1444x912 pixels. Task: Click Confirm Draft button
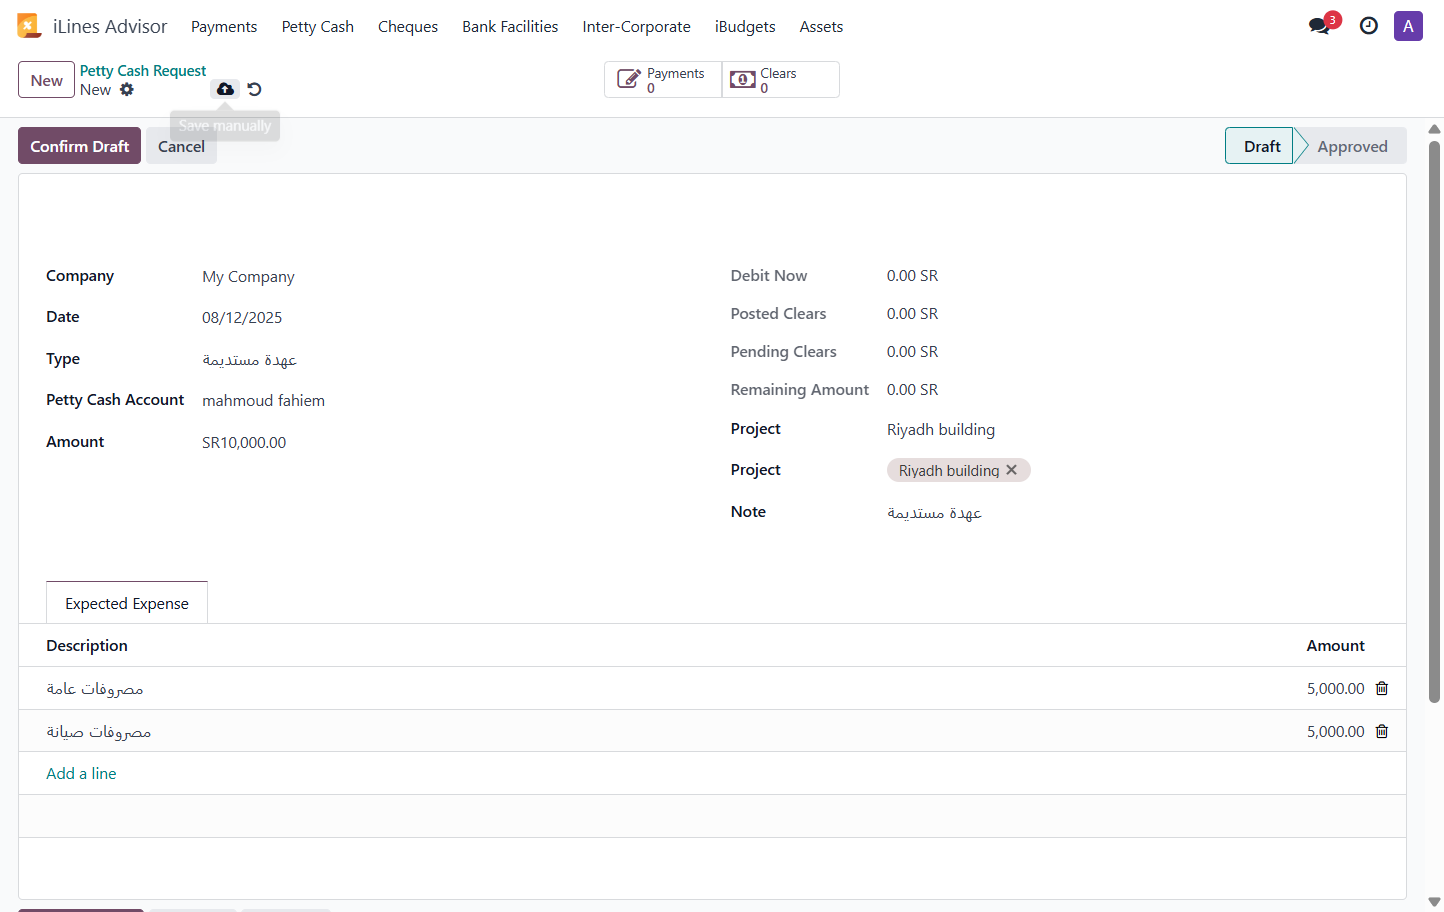coord(79,146)
